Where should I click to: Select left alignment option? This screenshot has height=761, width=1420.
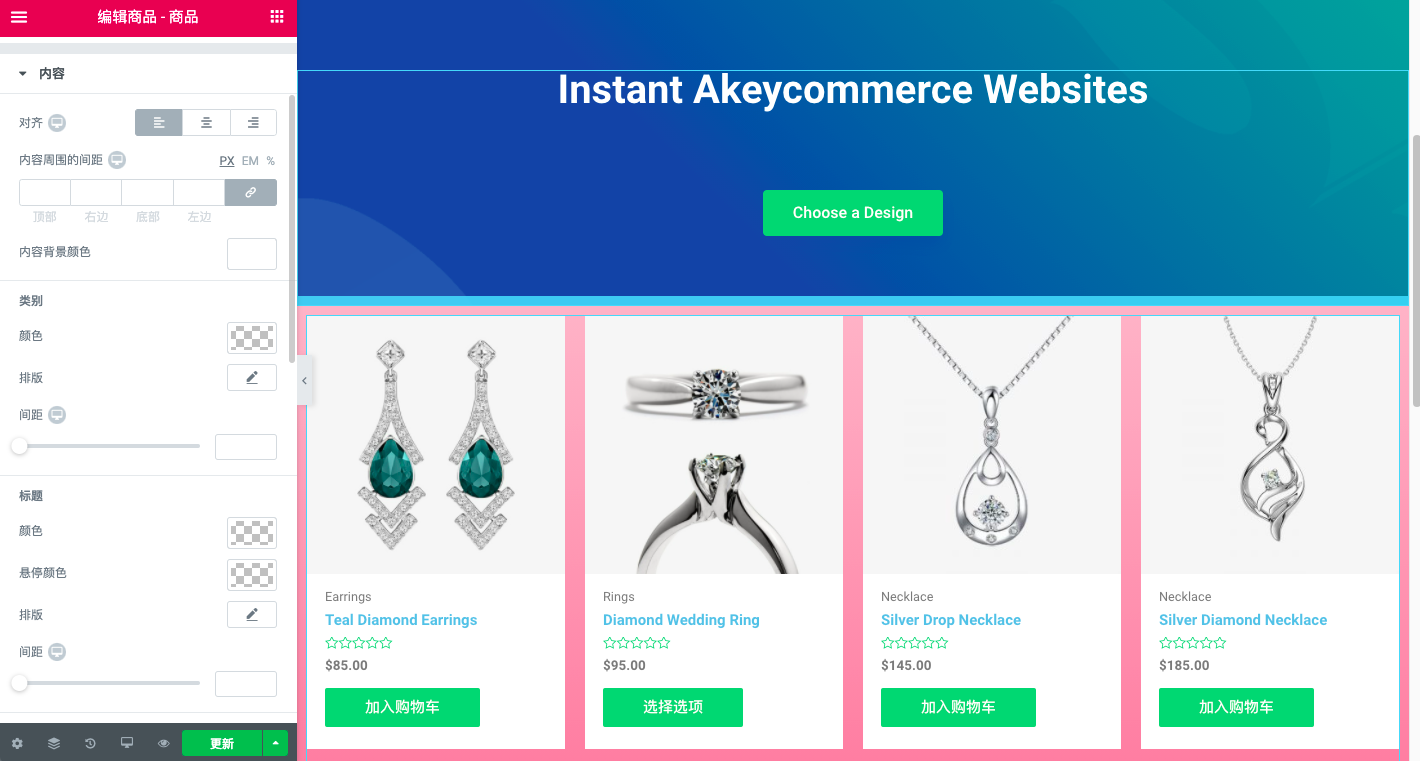pos(159,122)
